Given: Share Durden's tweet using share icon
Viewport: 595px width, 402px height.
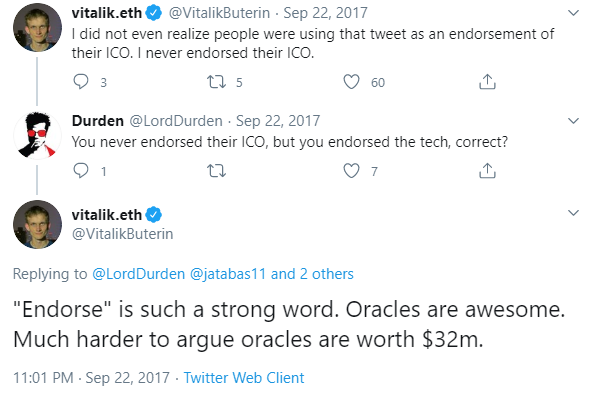Looking at the screenshot, I should click(x=487, y=171).
